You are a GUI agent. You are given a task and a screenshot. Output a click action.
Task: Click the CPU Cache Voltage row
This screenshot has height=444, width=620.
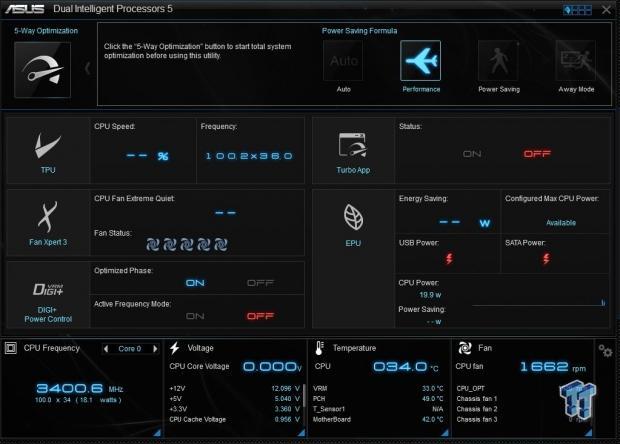(234, 419)
